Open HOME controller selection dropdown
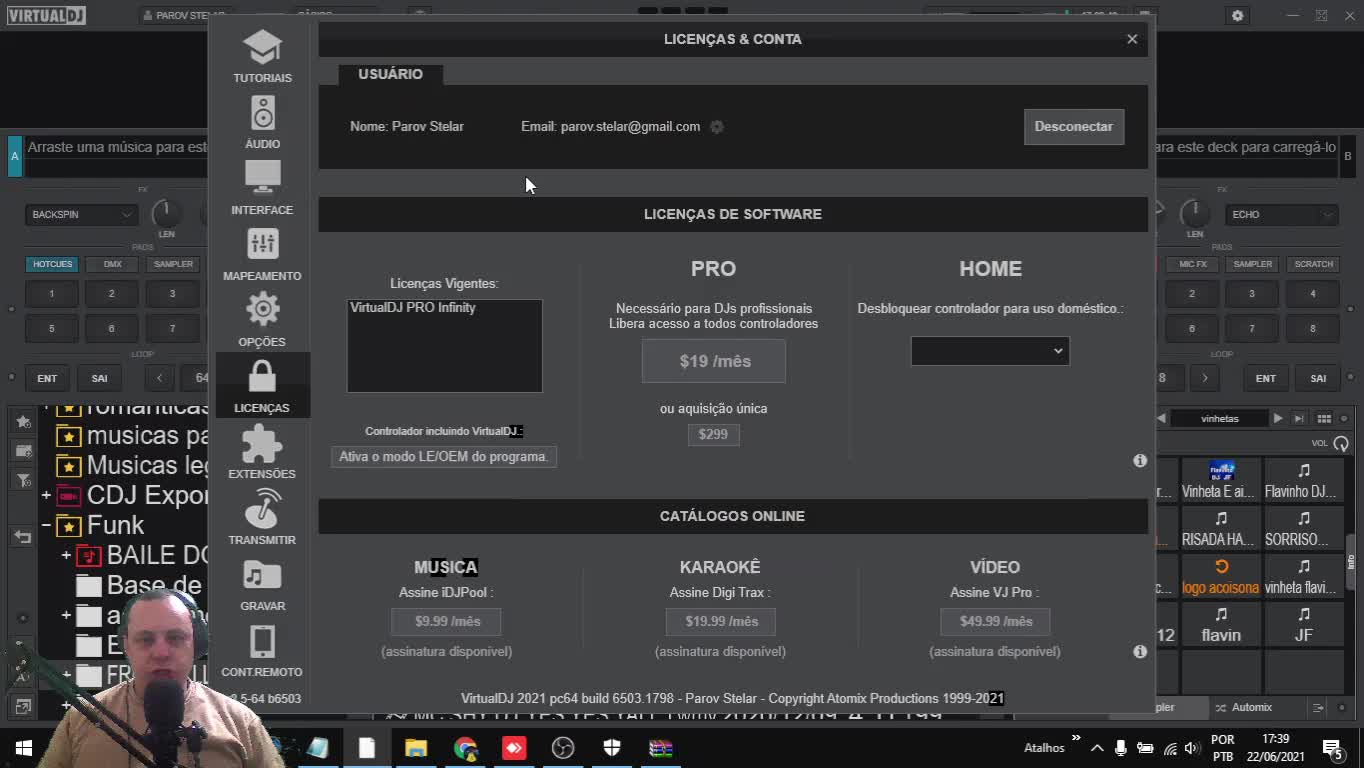 [x=990, y=351]
